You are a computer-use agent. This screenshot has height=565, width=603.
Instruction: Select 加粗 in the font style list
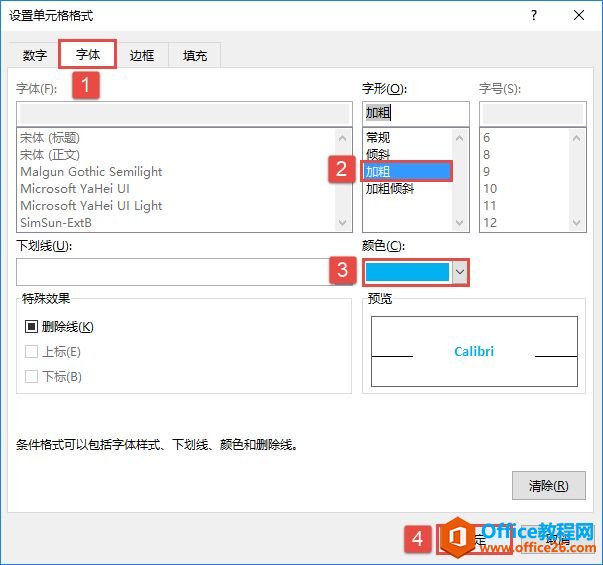pos(407,171)
